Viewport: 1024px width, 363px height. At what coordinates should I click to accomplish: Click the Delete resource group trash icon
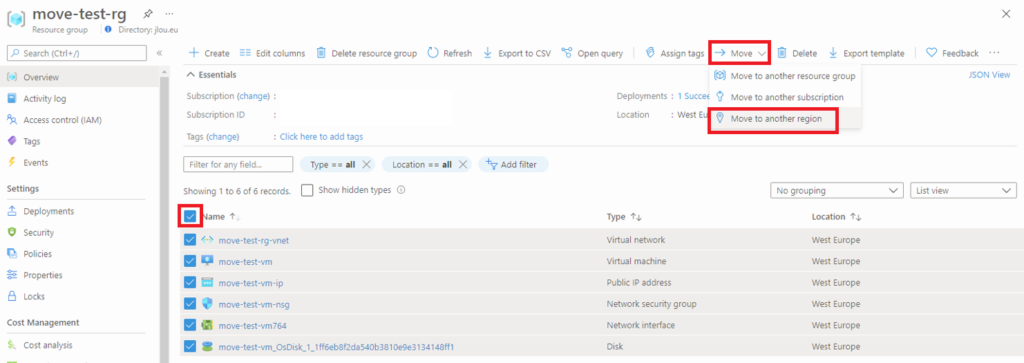click(x=321, y=53)
